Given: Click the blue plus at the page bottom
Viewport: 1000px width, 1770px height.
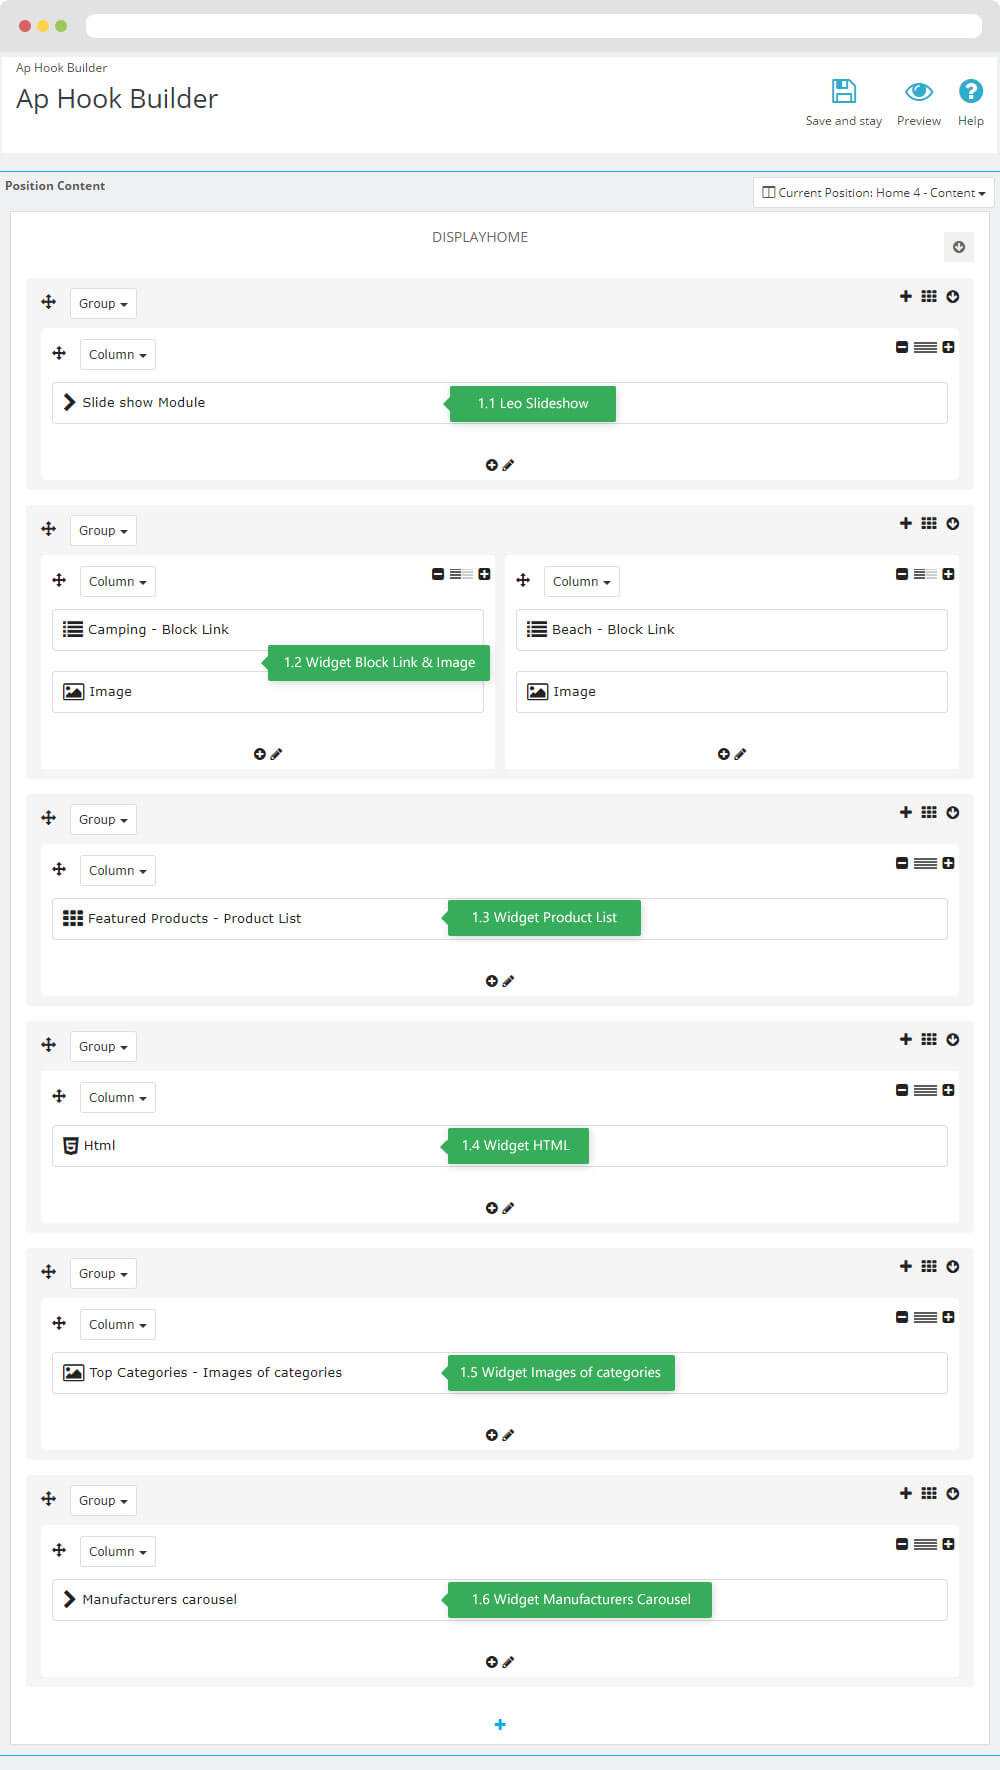Looking at the screenshot, I should [500, 1724].
